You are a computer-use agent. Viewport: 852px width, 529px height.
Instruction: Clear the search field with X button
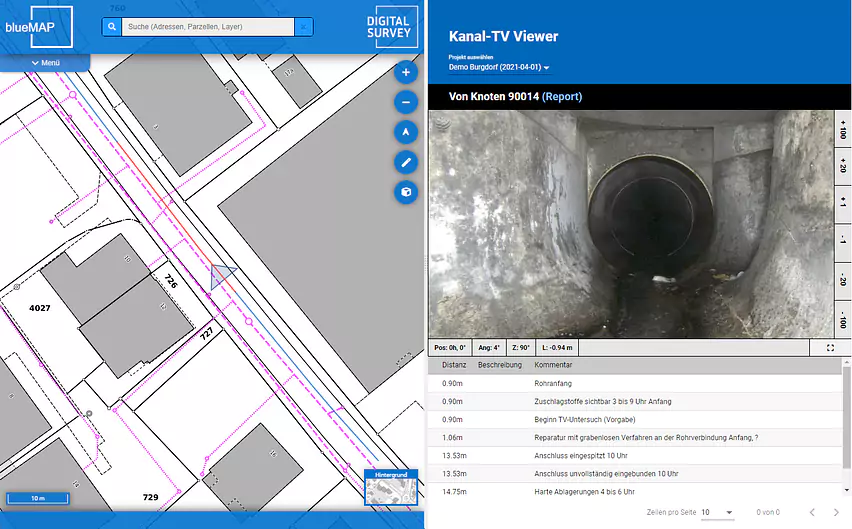[x=302, y=27]
